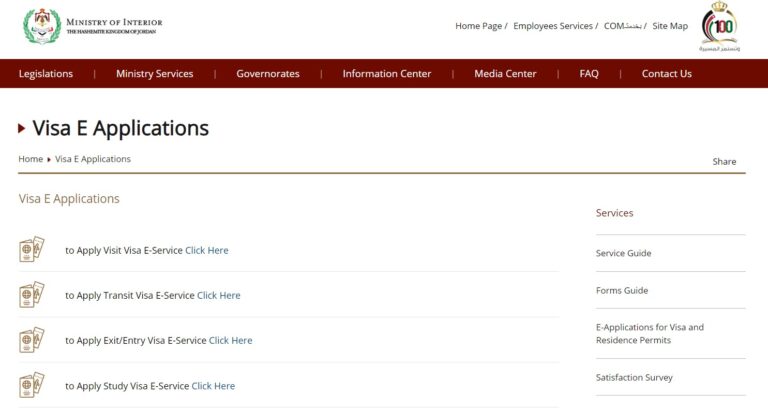Open the Media Center menu
This screenshot has height=408, width=768.
505,74
